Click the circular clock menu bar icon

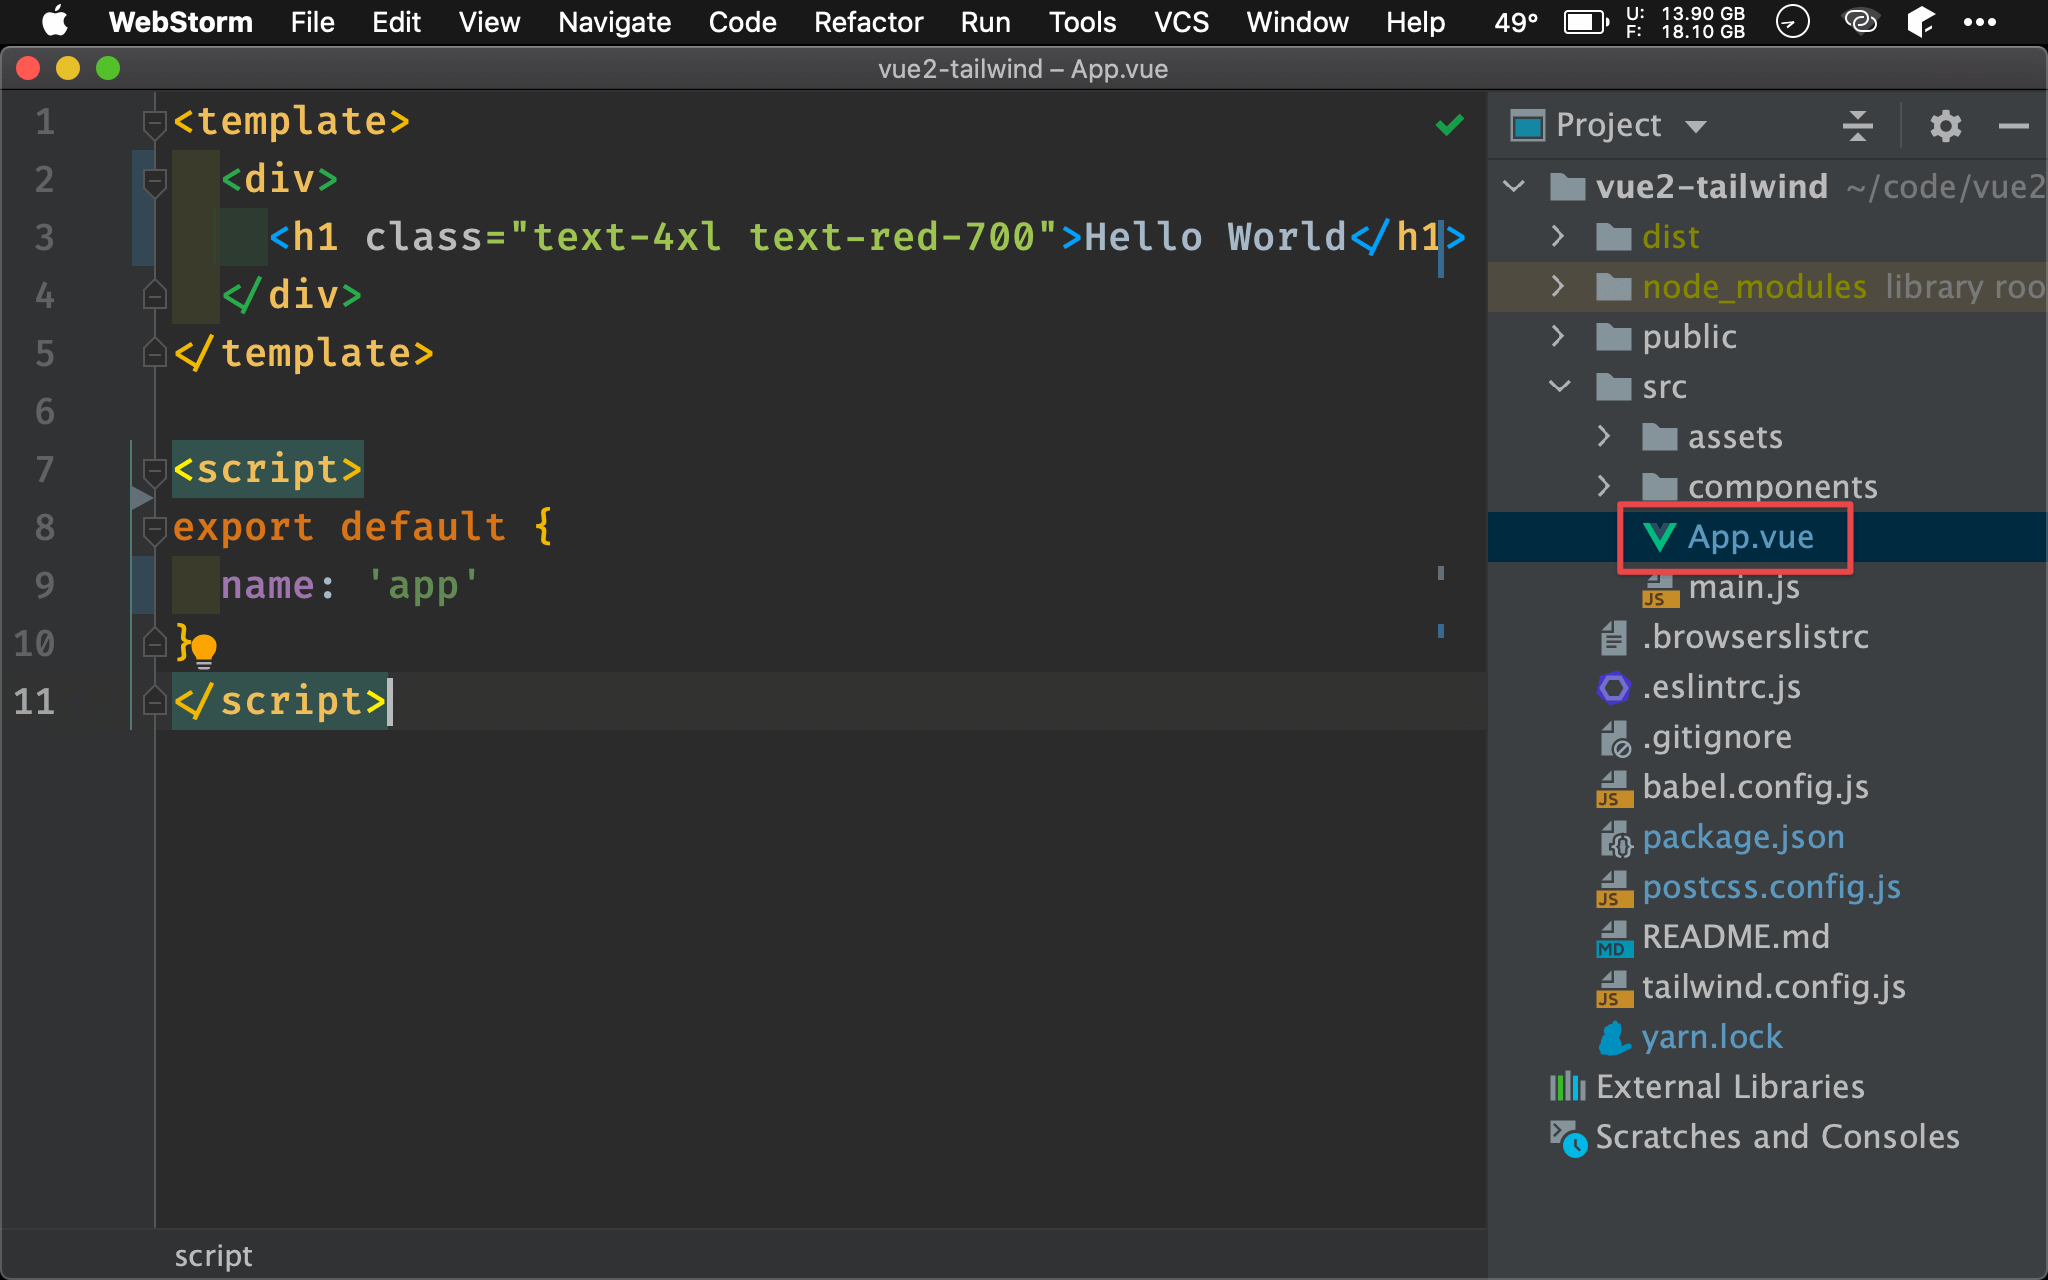click(x=1792, y=21)
